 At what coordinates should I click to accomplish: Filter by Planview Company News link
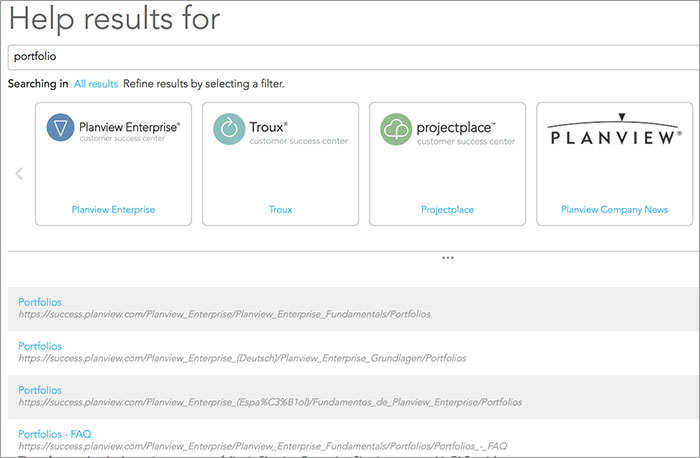tap(614, 209)
